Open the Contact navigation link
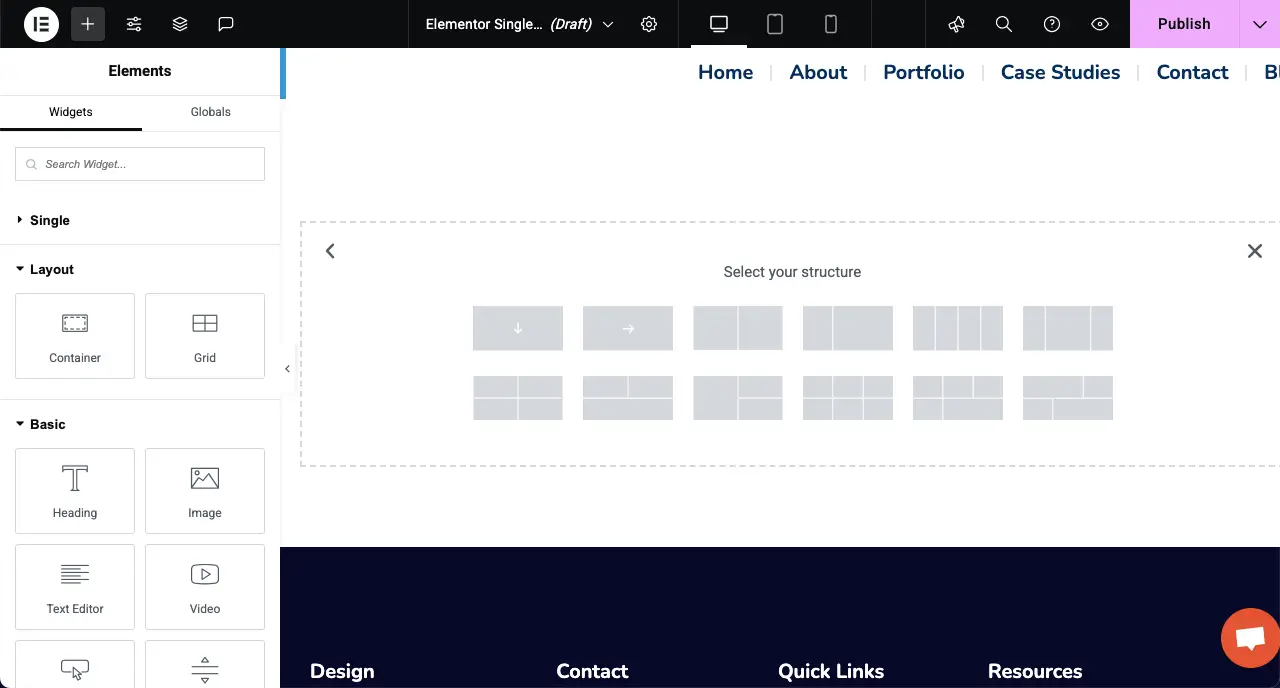Viewport: 1280px width, 688px height. pos(1192,72)
